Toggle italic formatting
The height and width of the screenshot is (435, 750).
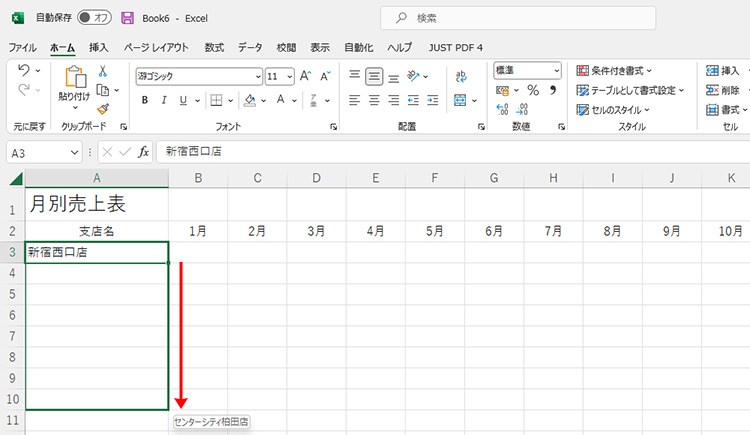163,100
